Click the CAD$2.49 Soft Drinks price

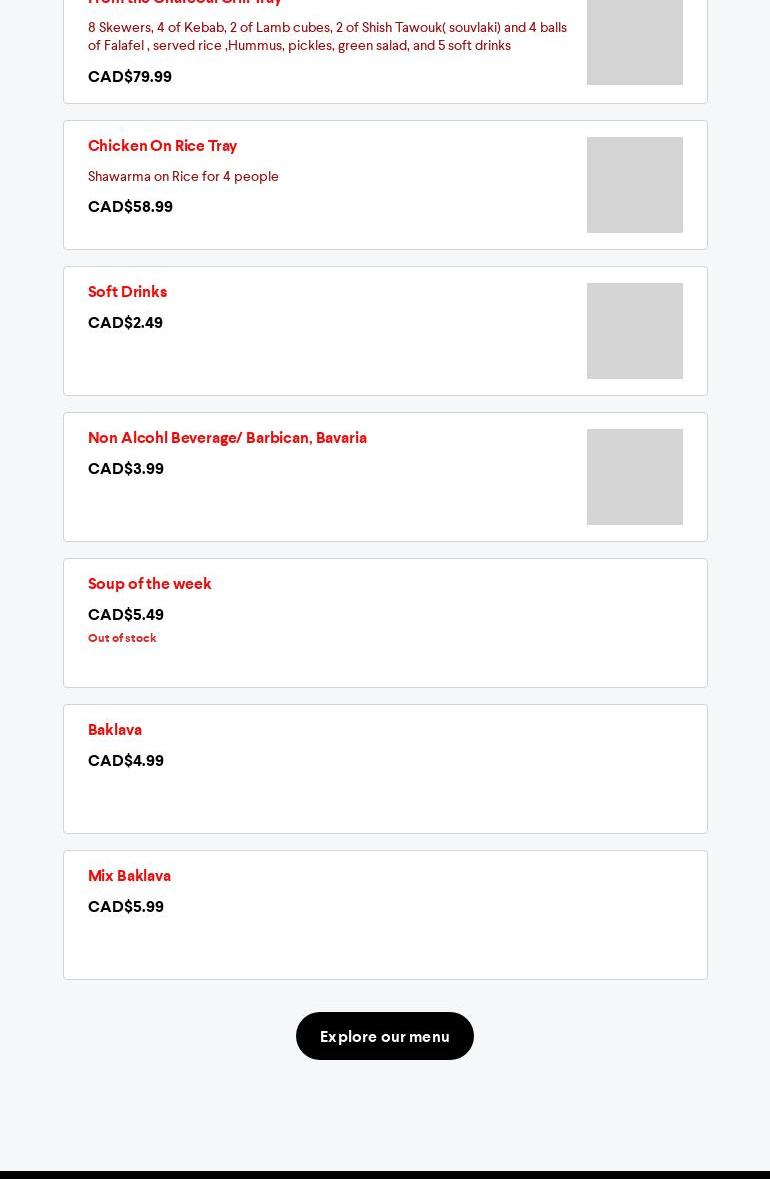[125, 323]
